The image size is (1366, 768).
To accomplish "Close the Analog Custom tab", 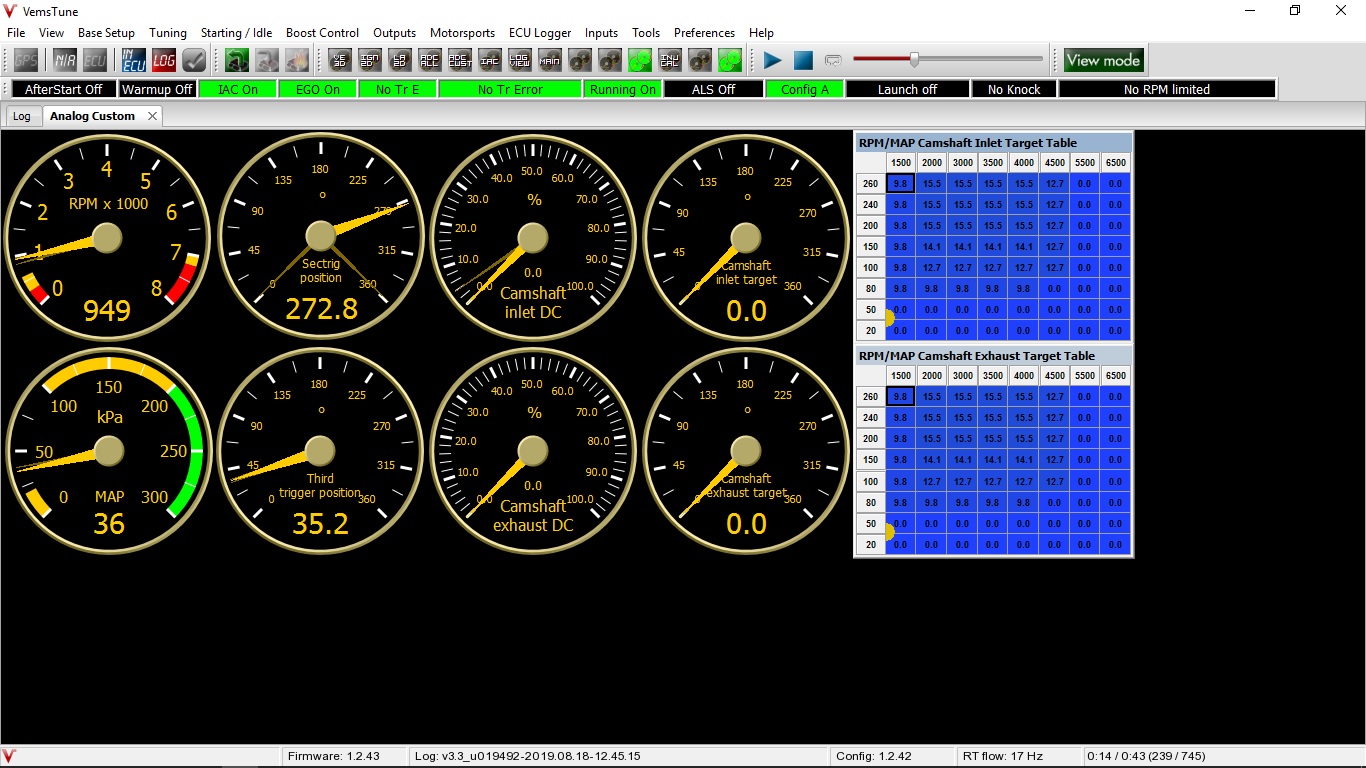I will pyautogui.click(x=152, y=116).
